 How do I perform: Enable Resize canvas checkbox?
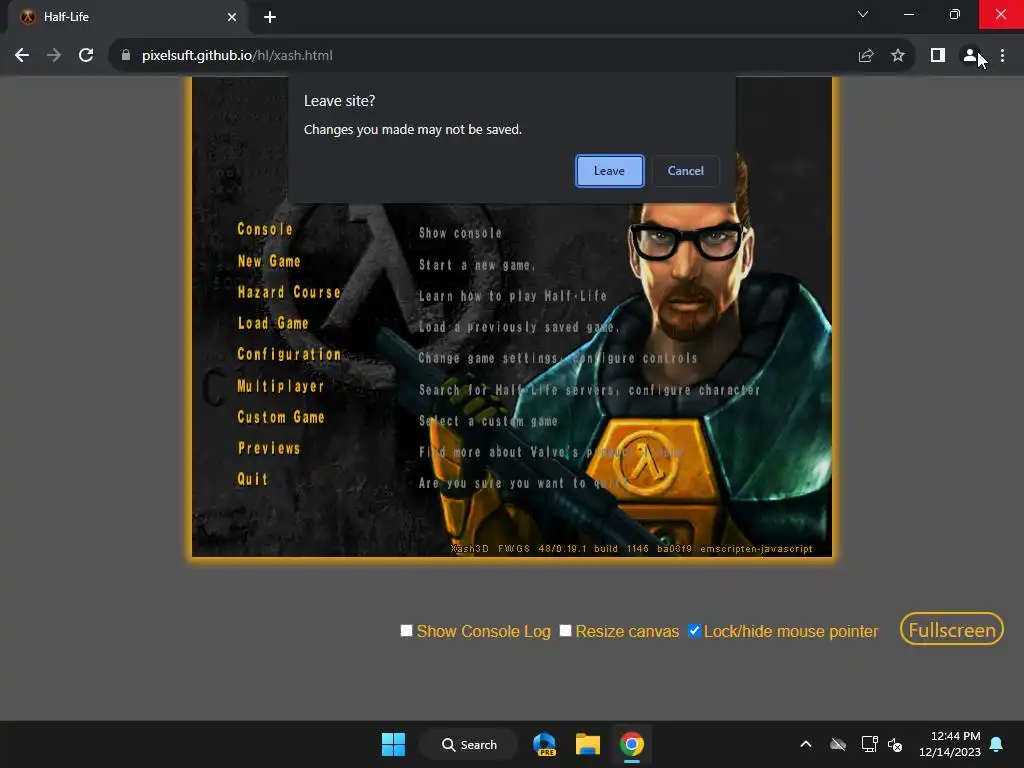(x=566, y=630)
